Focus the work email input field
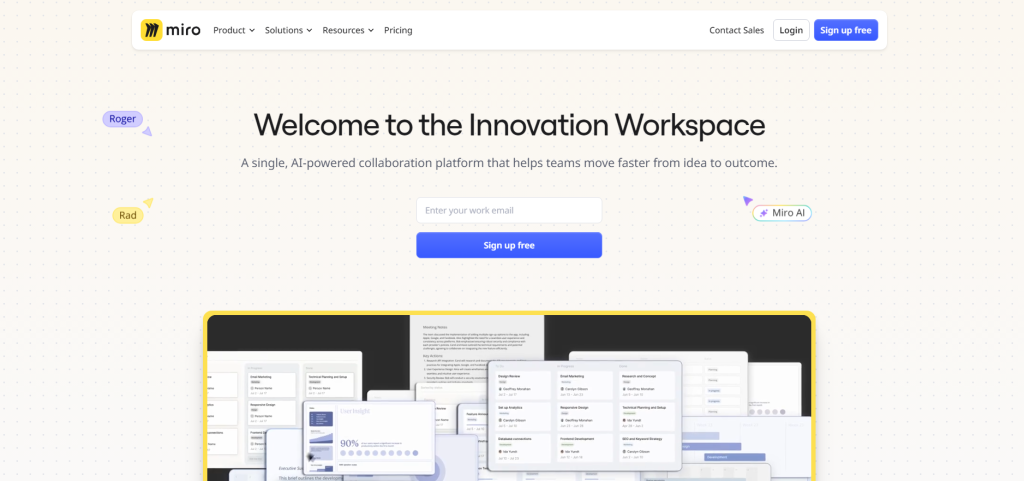The width and height of the screenshot is (1024, 481). pos(509,210)
